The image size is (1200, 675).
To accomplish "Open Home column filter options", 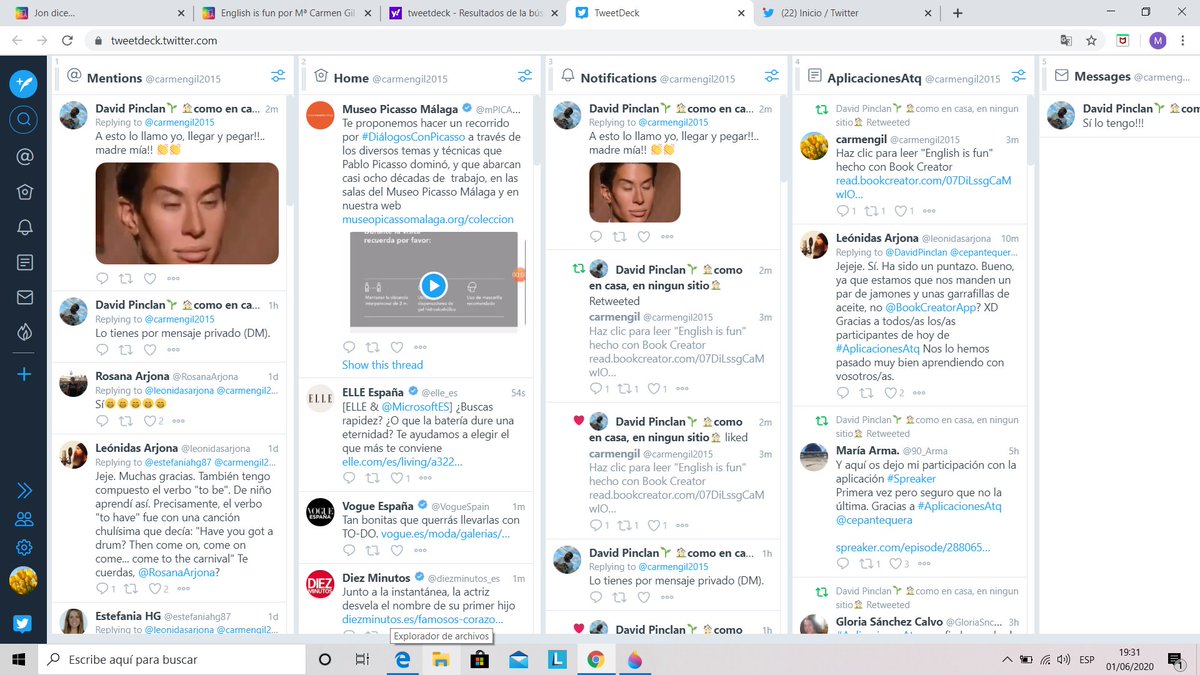I will 524,76.
